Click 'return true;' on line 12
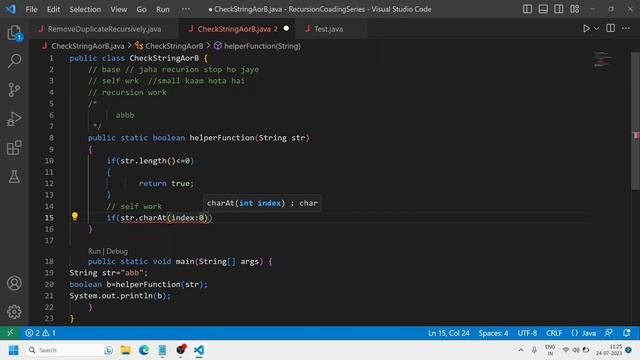 [x=166, y=184]
